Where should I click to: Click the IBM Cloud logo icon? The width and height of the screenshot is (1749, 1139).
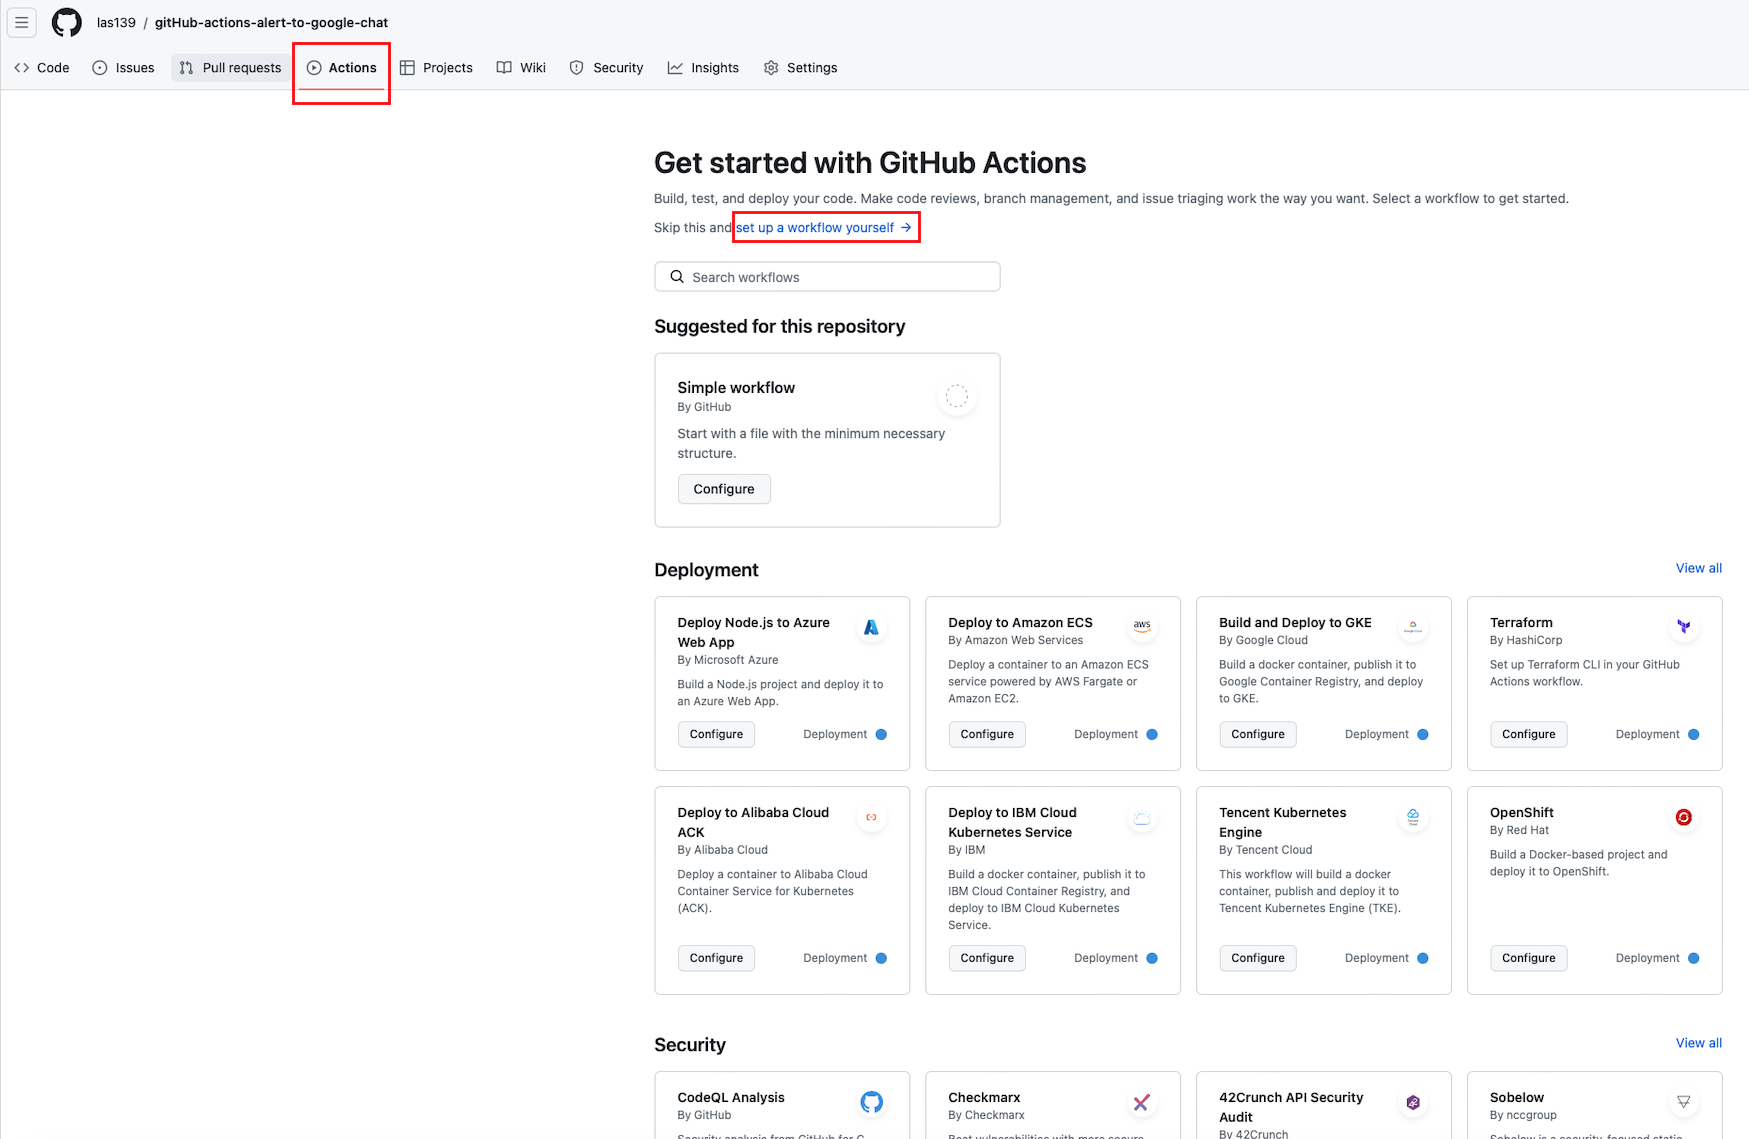[1142, 817]
